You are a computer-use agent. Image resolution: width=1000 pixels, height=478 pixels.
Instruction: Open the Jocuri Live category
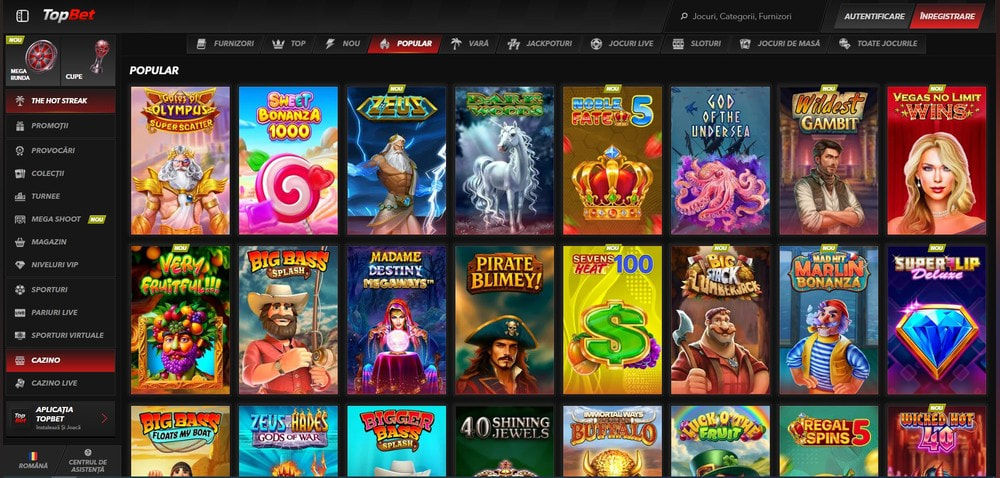[x=622, y=43]
